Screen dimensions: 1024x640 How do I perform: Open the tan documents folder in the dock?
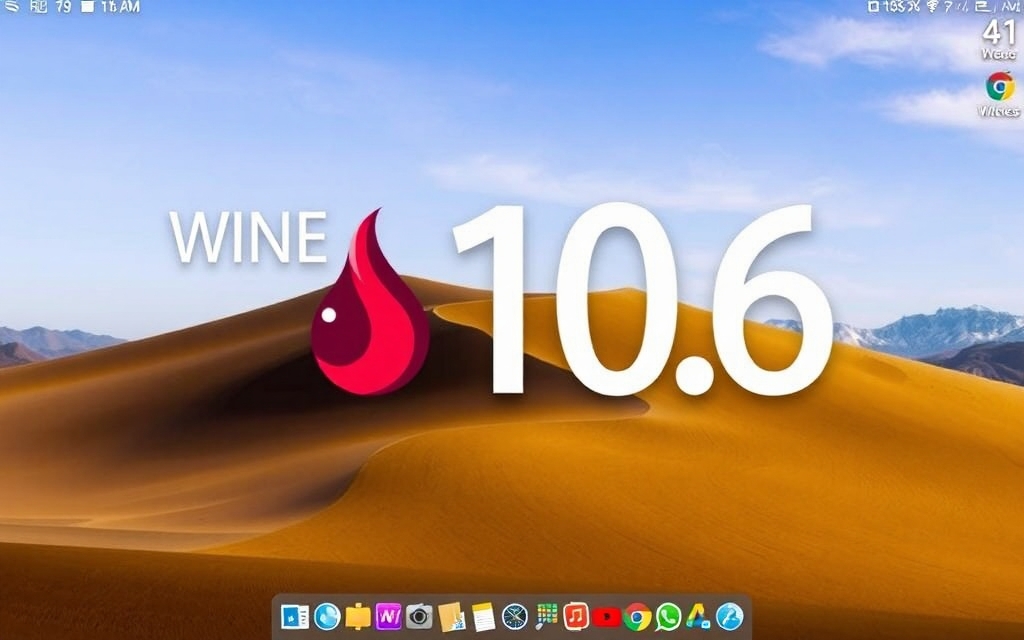451,617
